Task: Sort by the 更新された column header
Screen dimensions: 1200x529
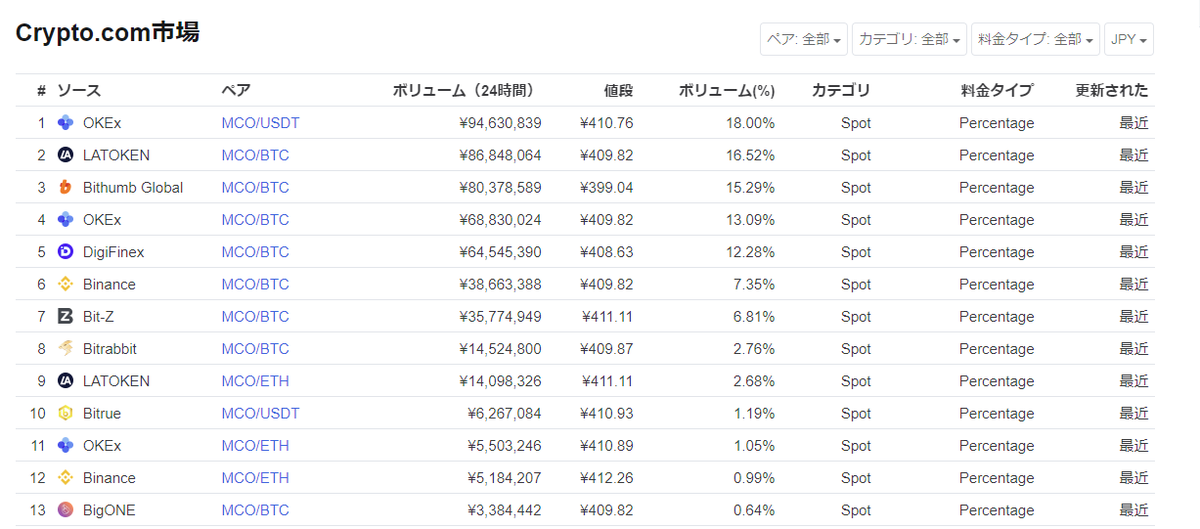Action: (1112, 90)
